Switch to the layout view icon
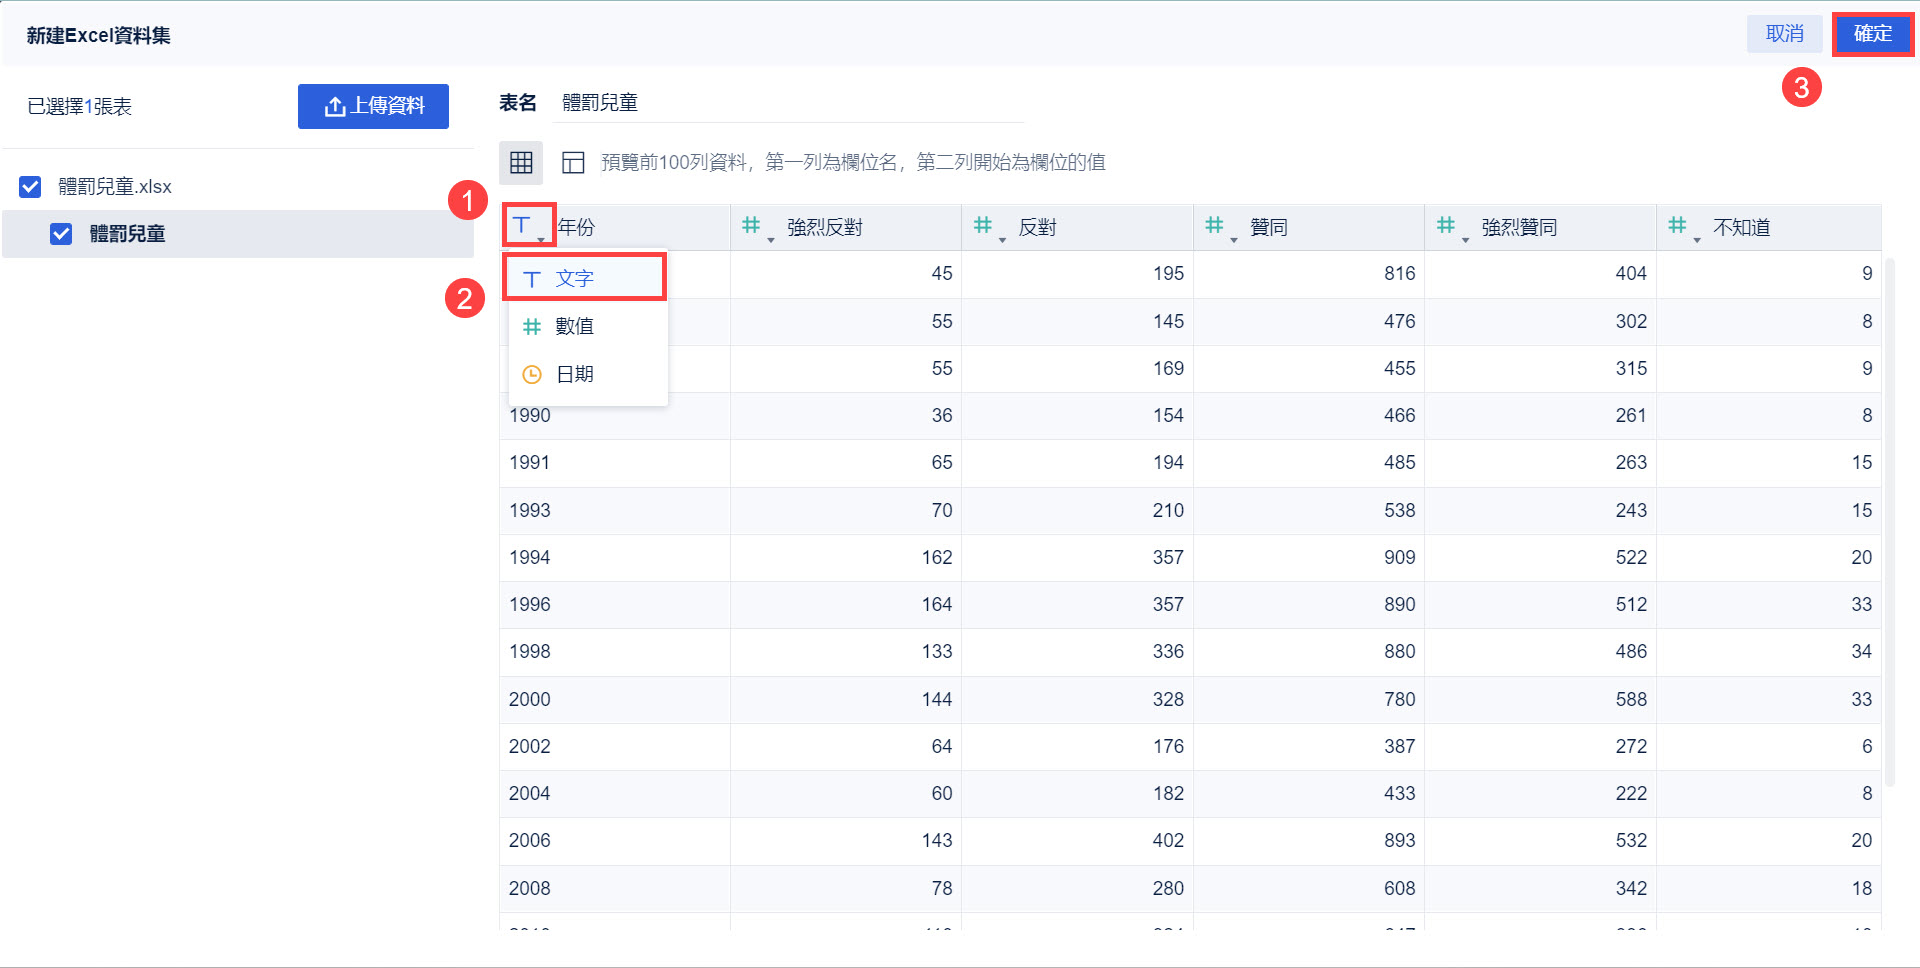The image size is (1920, 968). [x=573, y=163]
